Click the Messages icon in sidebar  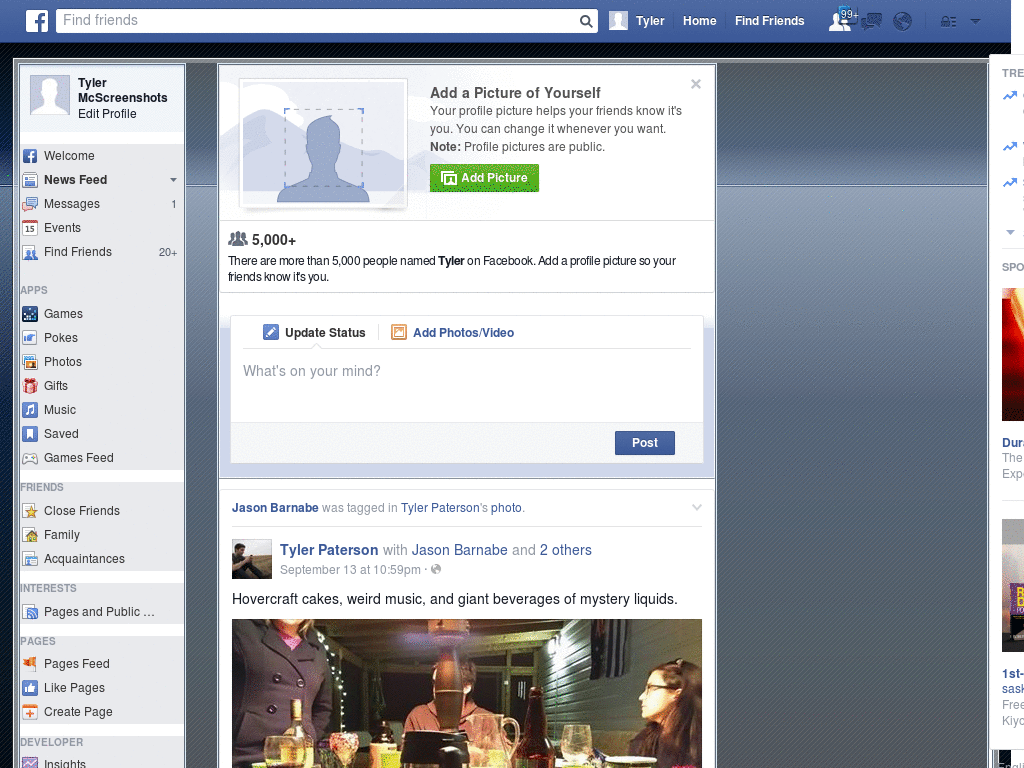[x=30, y=204]
